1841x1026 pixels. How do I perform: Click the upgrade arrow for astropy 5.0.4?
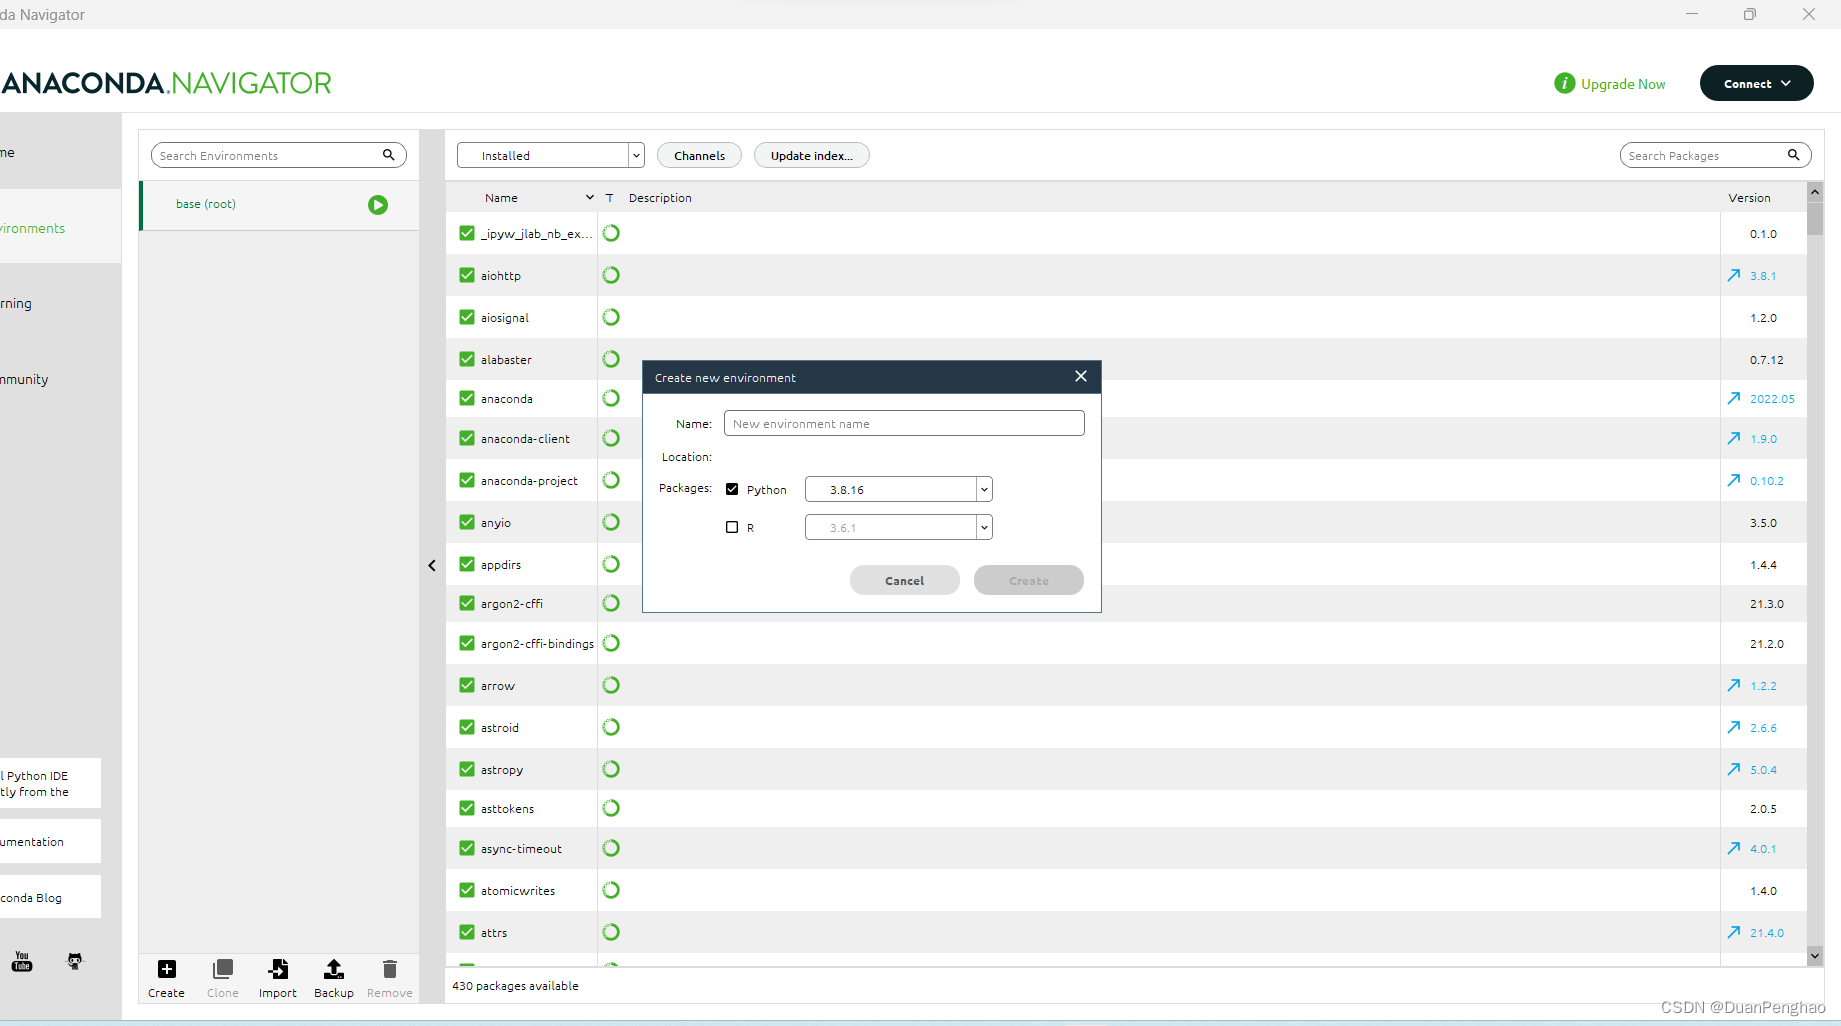click(1734, 769)
